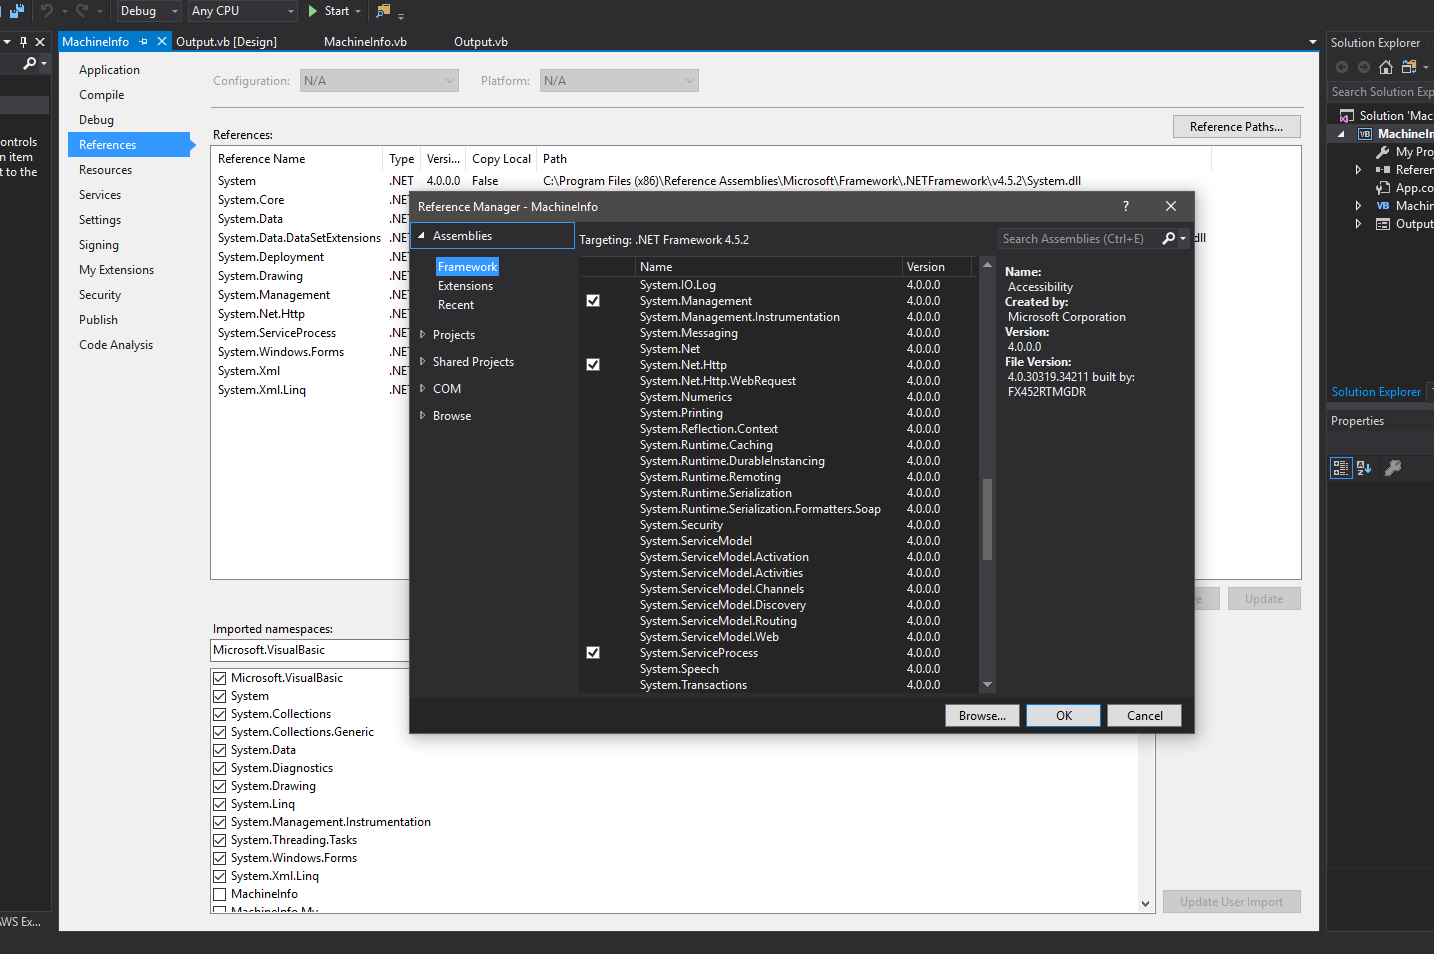The image size is (1434, 954).
Task: Expand the Shared Projects node
Action: click(423, 362)
